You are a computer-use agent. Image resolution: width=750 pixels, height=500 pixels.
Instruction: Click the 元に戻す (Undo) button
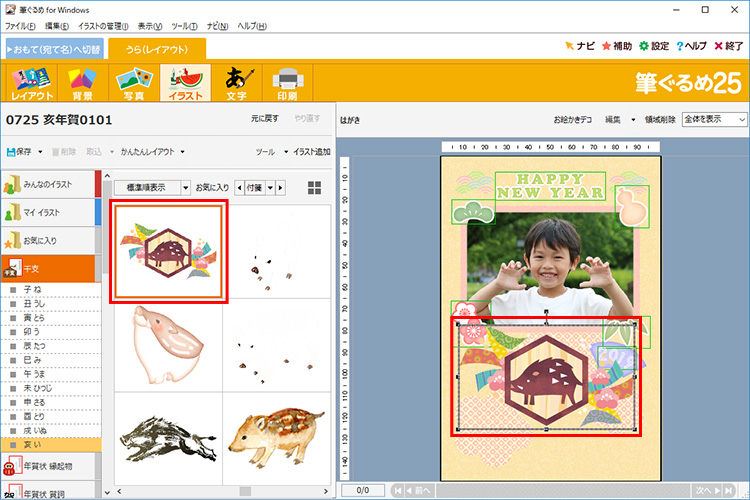click(x=265, y=119)
